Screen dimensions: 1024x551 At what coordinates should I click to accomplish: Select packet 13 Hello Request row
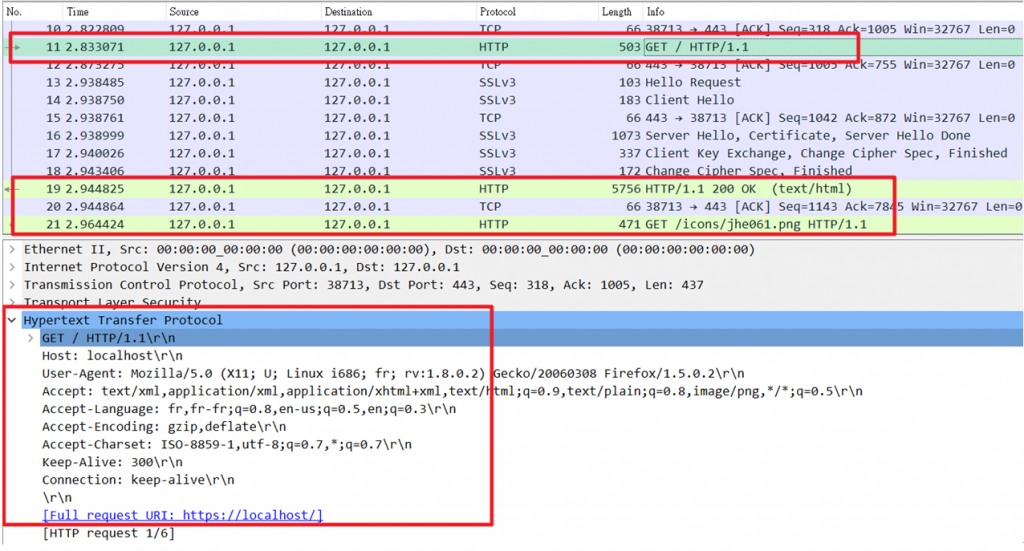click(512, 82)
